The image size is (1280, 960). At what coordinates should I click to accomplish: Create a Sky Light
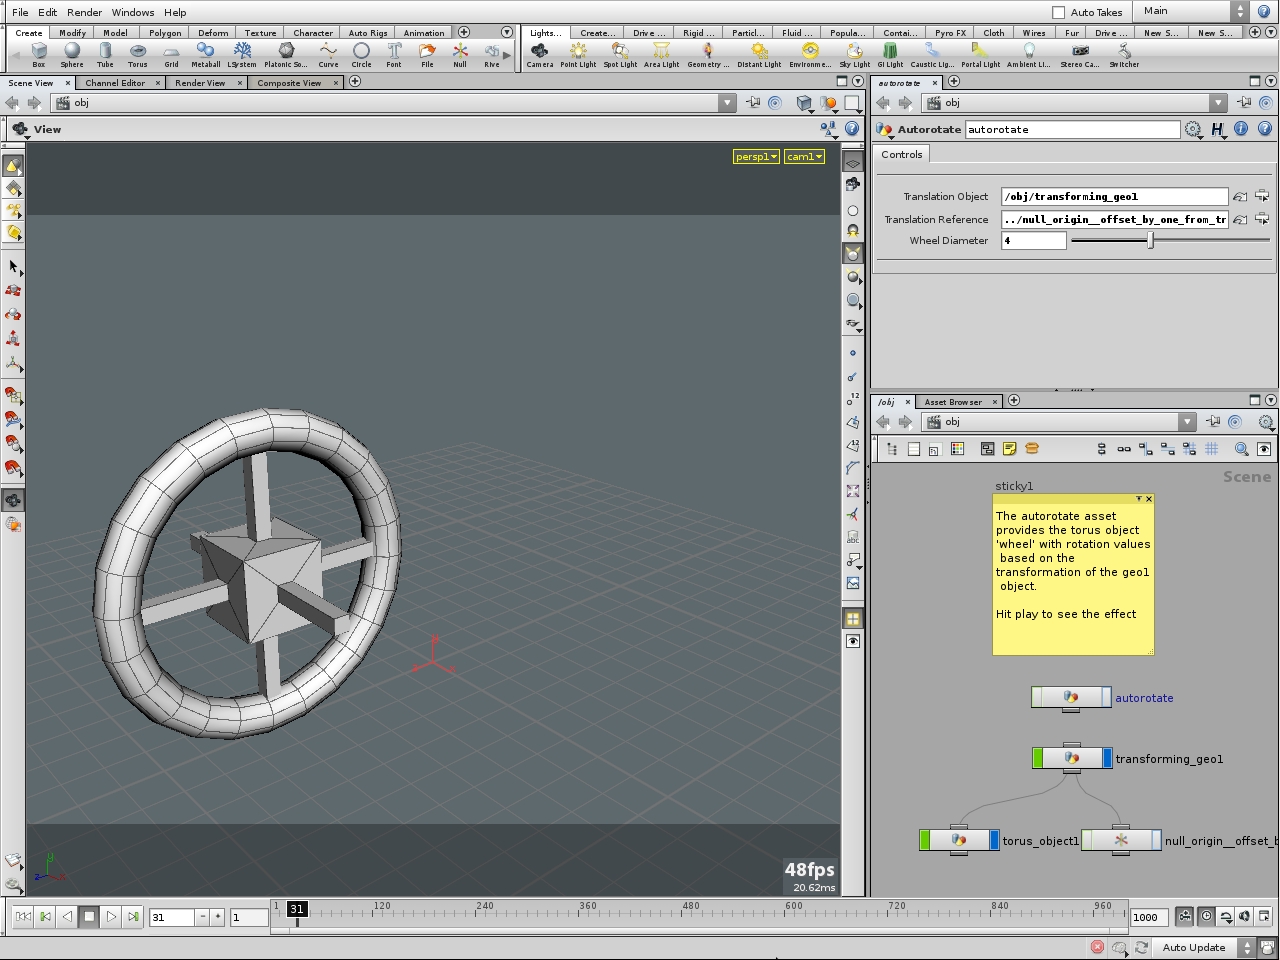coord(854,54)
